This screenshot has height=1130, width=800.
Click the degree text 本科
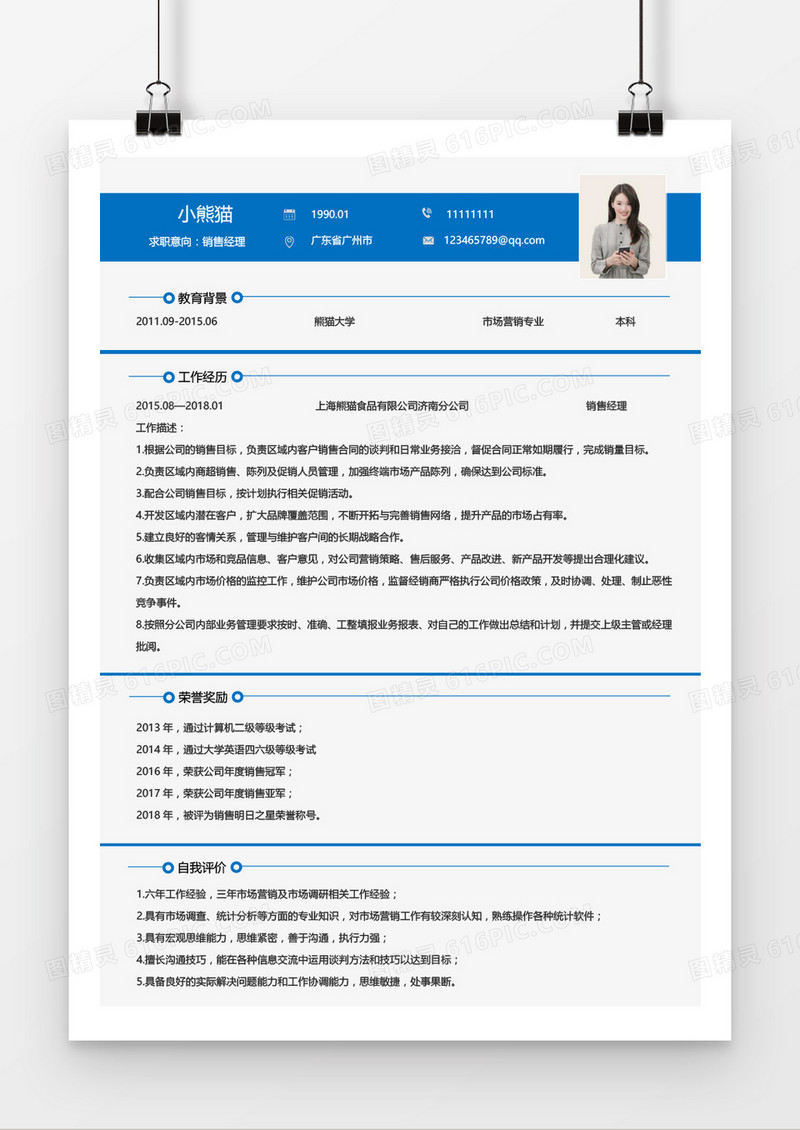coord(626,321)
